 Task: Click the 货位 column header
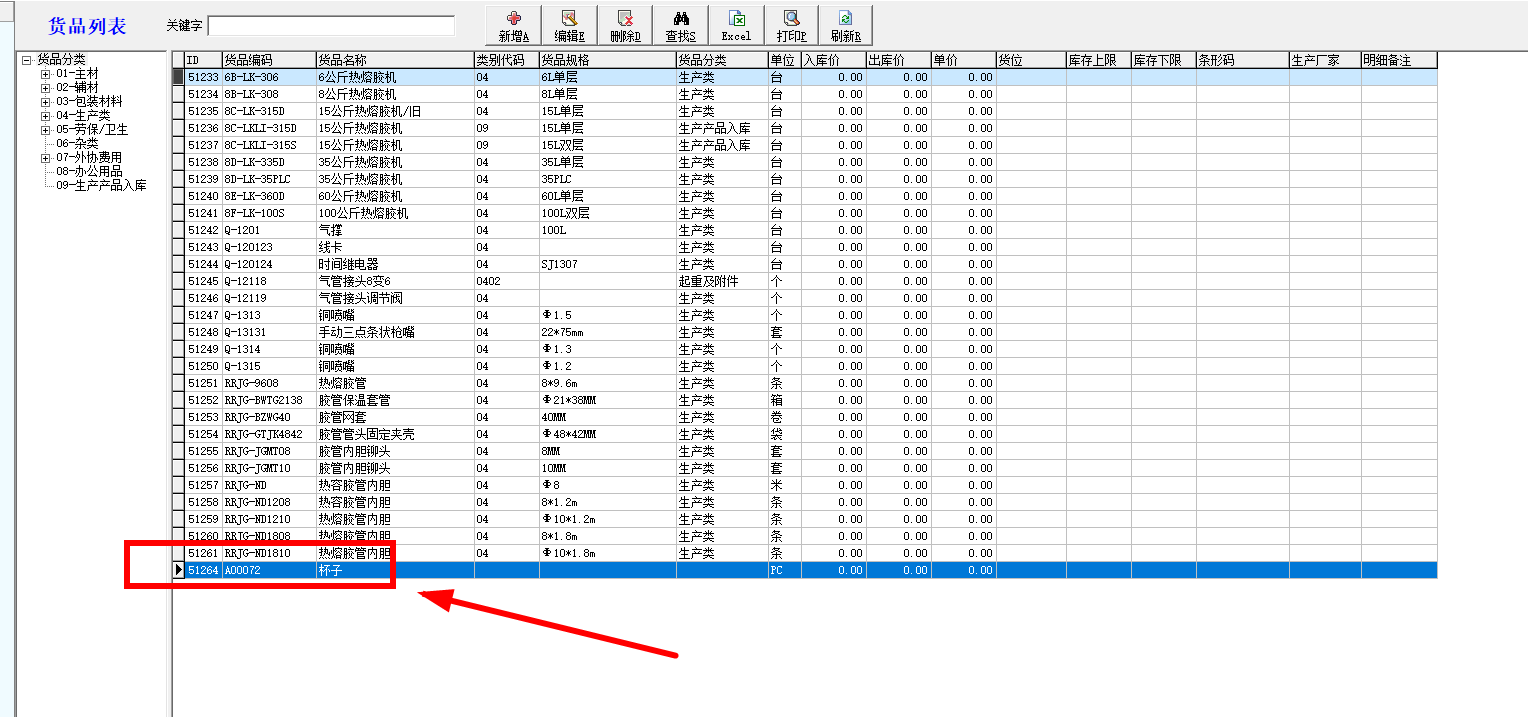(1031, 60)
